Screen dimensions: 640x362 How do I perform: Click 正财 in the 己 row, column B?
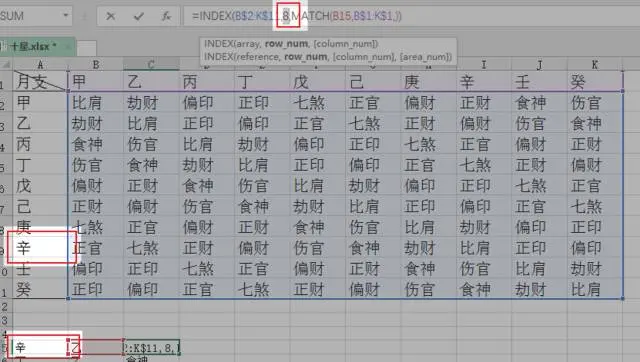click(x=96, y=207)
